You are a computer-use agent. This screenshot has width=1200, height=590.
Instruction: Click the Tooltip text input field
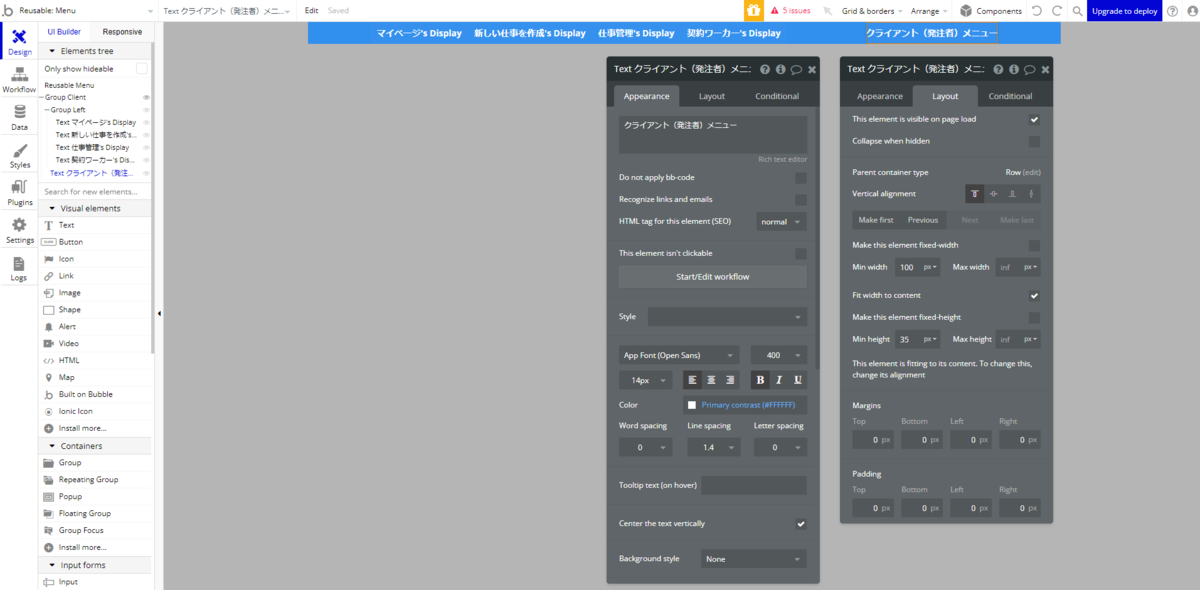point(754,486)
